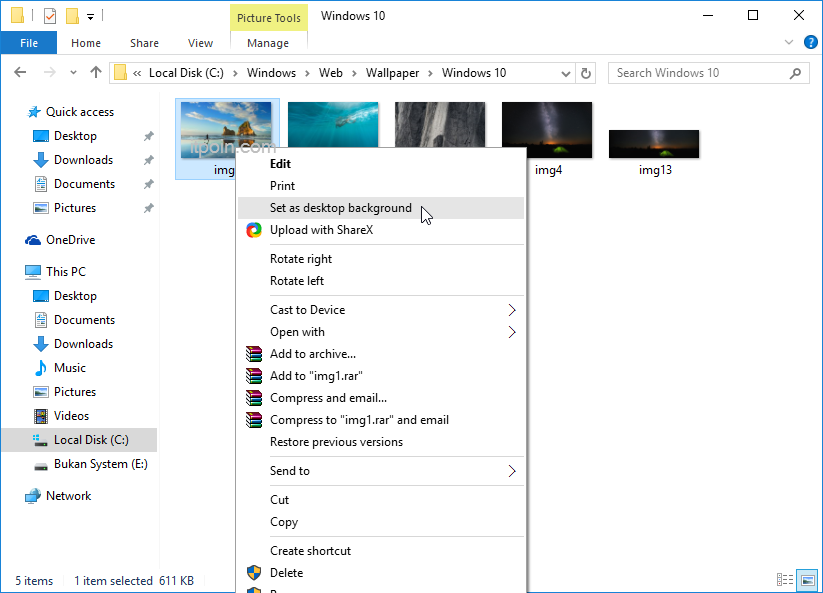Choose Add to archive... option
The height and width of the screenshot is (593, 823).
pos(381,354)
